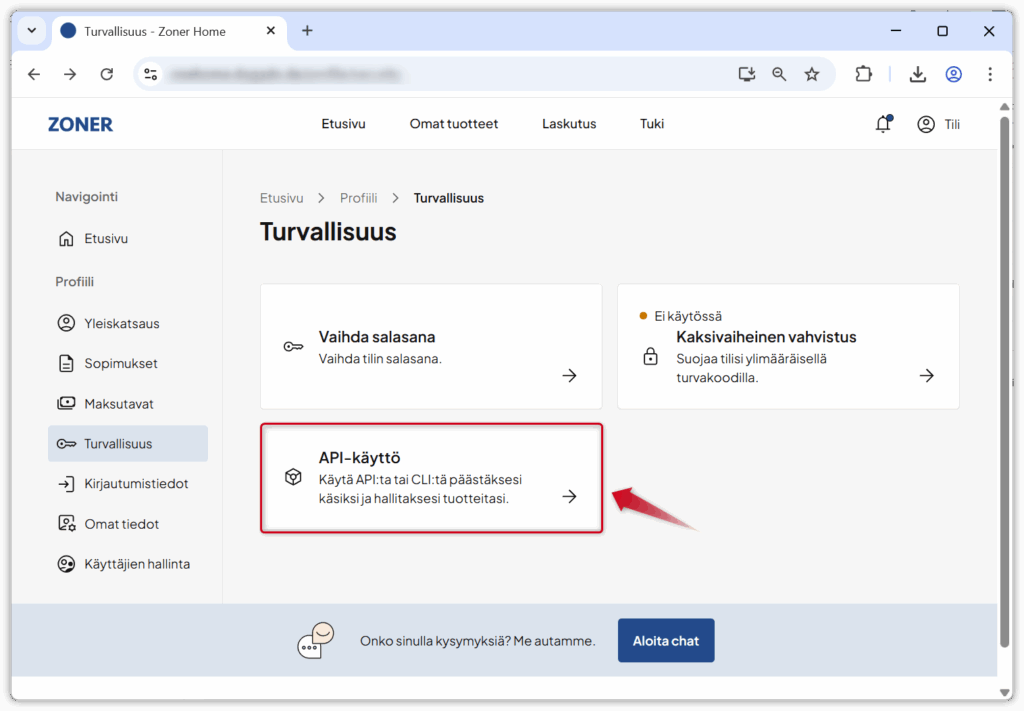Bookmark the page with the star icon

pos(811,73)
